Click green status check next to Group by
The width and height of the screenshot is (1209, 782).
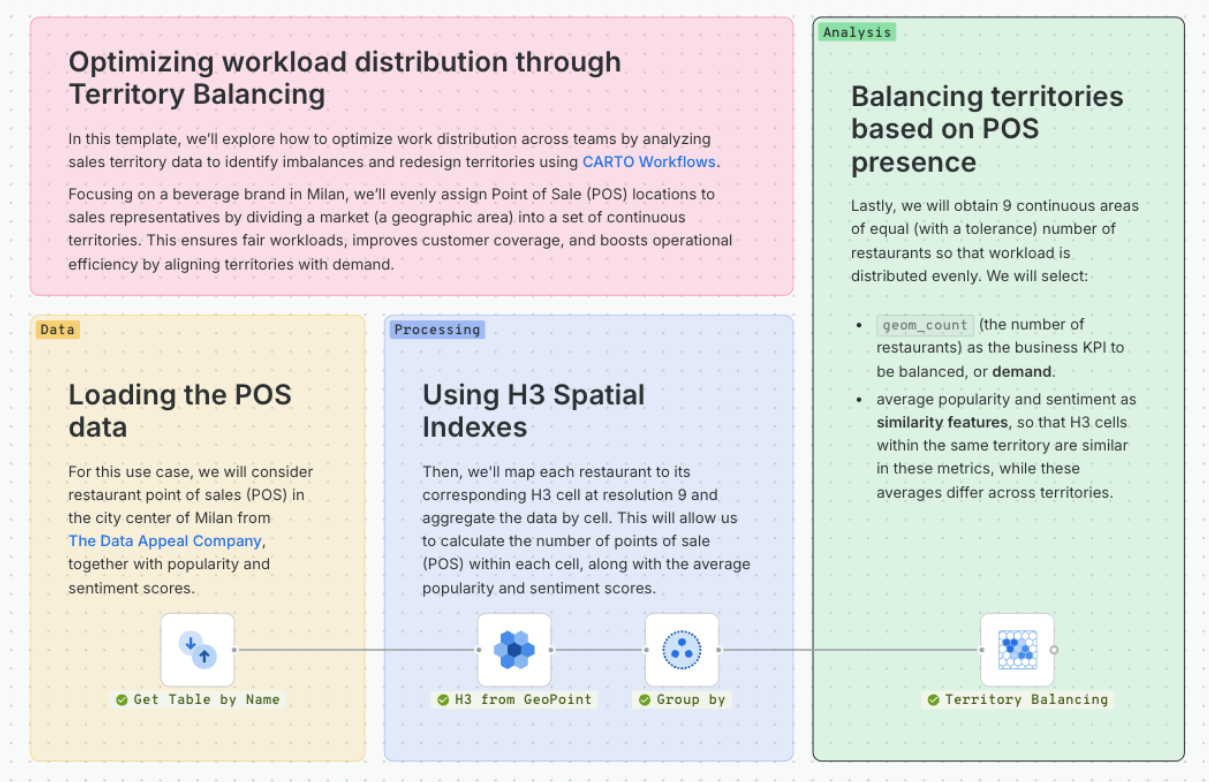click(x=645, y=700)
